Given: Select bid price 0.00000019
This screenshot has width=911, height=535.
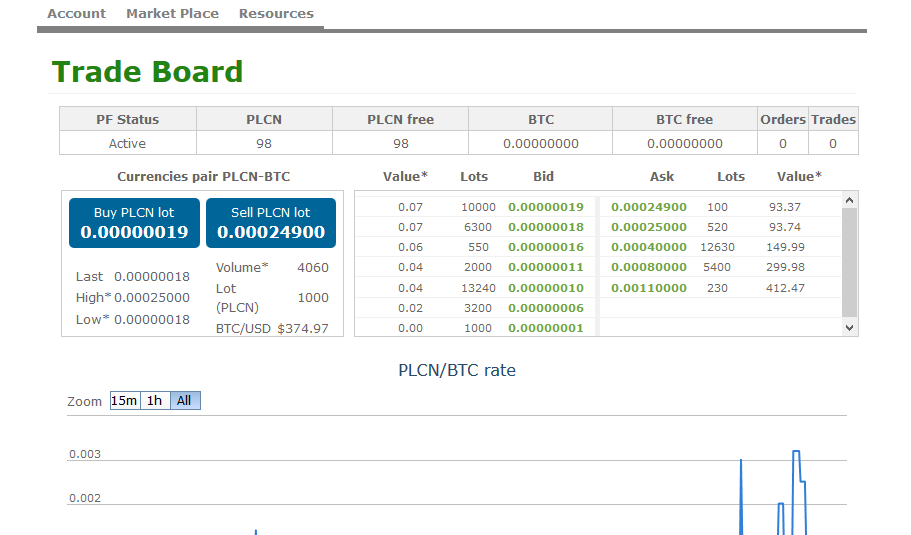Looking at the screenshot, I should [546, 207].
